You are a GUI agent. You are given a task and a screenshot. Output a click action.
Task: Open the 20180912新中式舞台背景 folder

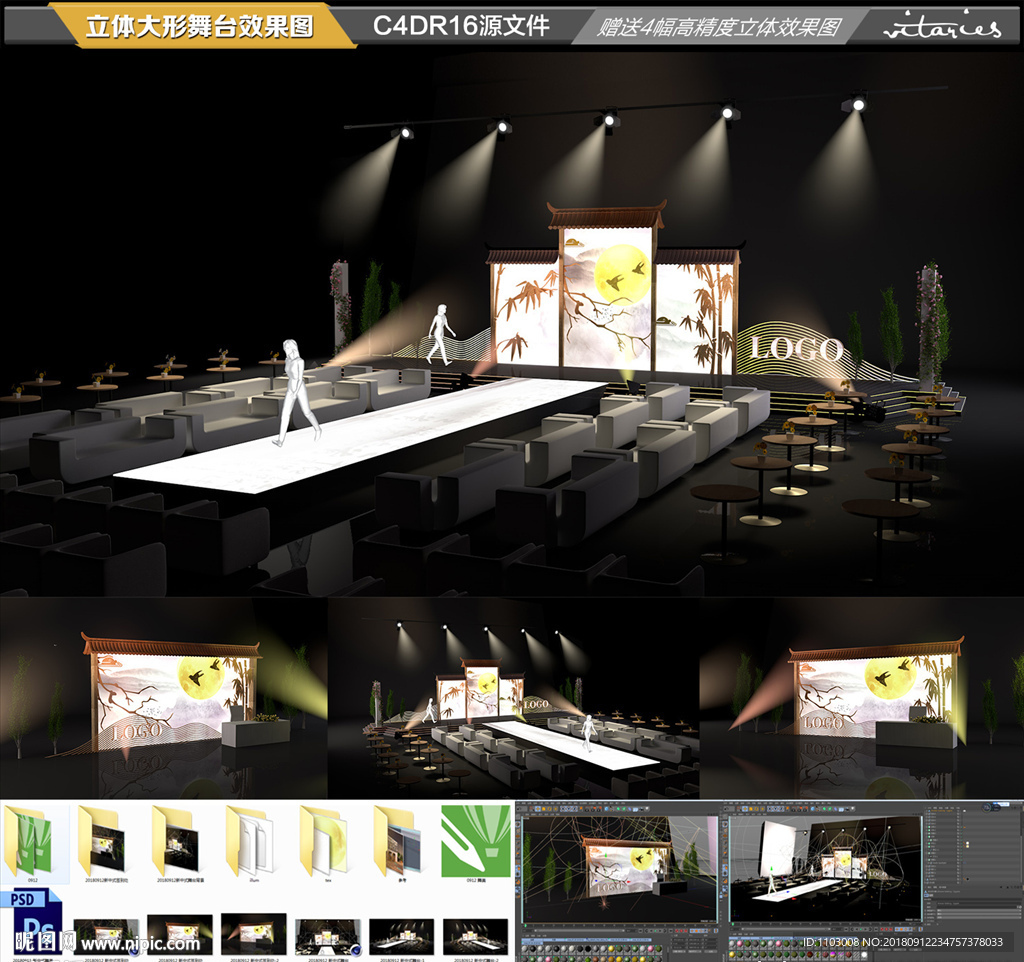[180, 840]
